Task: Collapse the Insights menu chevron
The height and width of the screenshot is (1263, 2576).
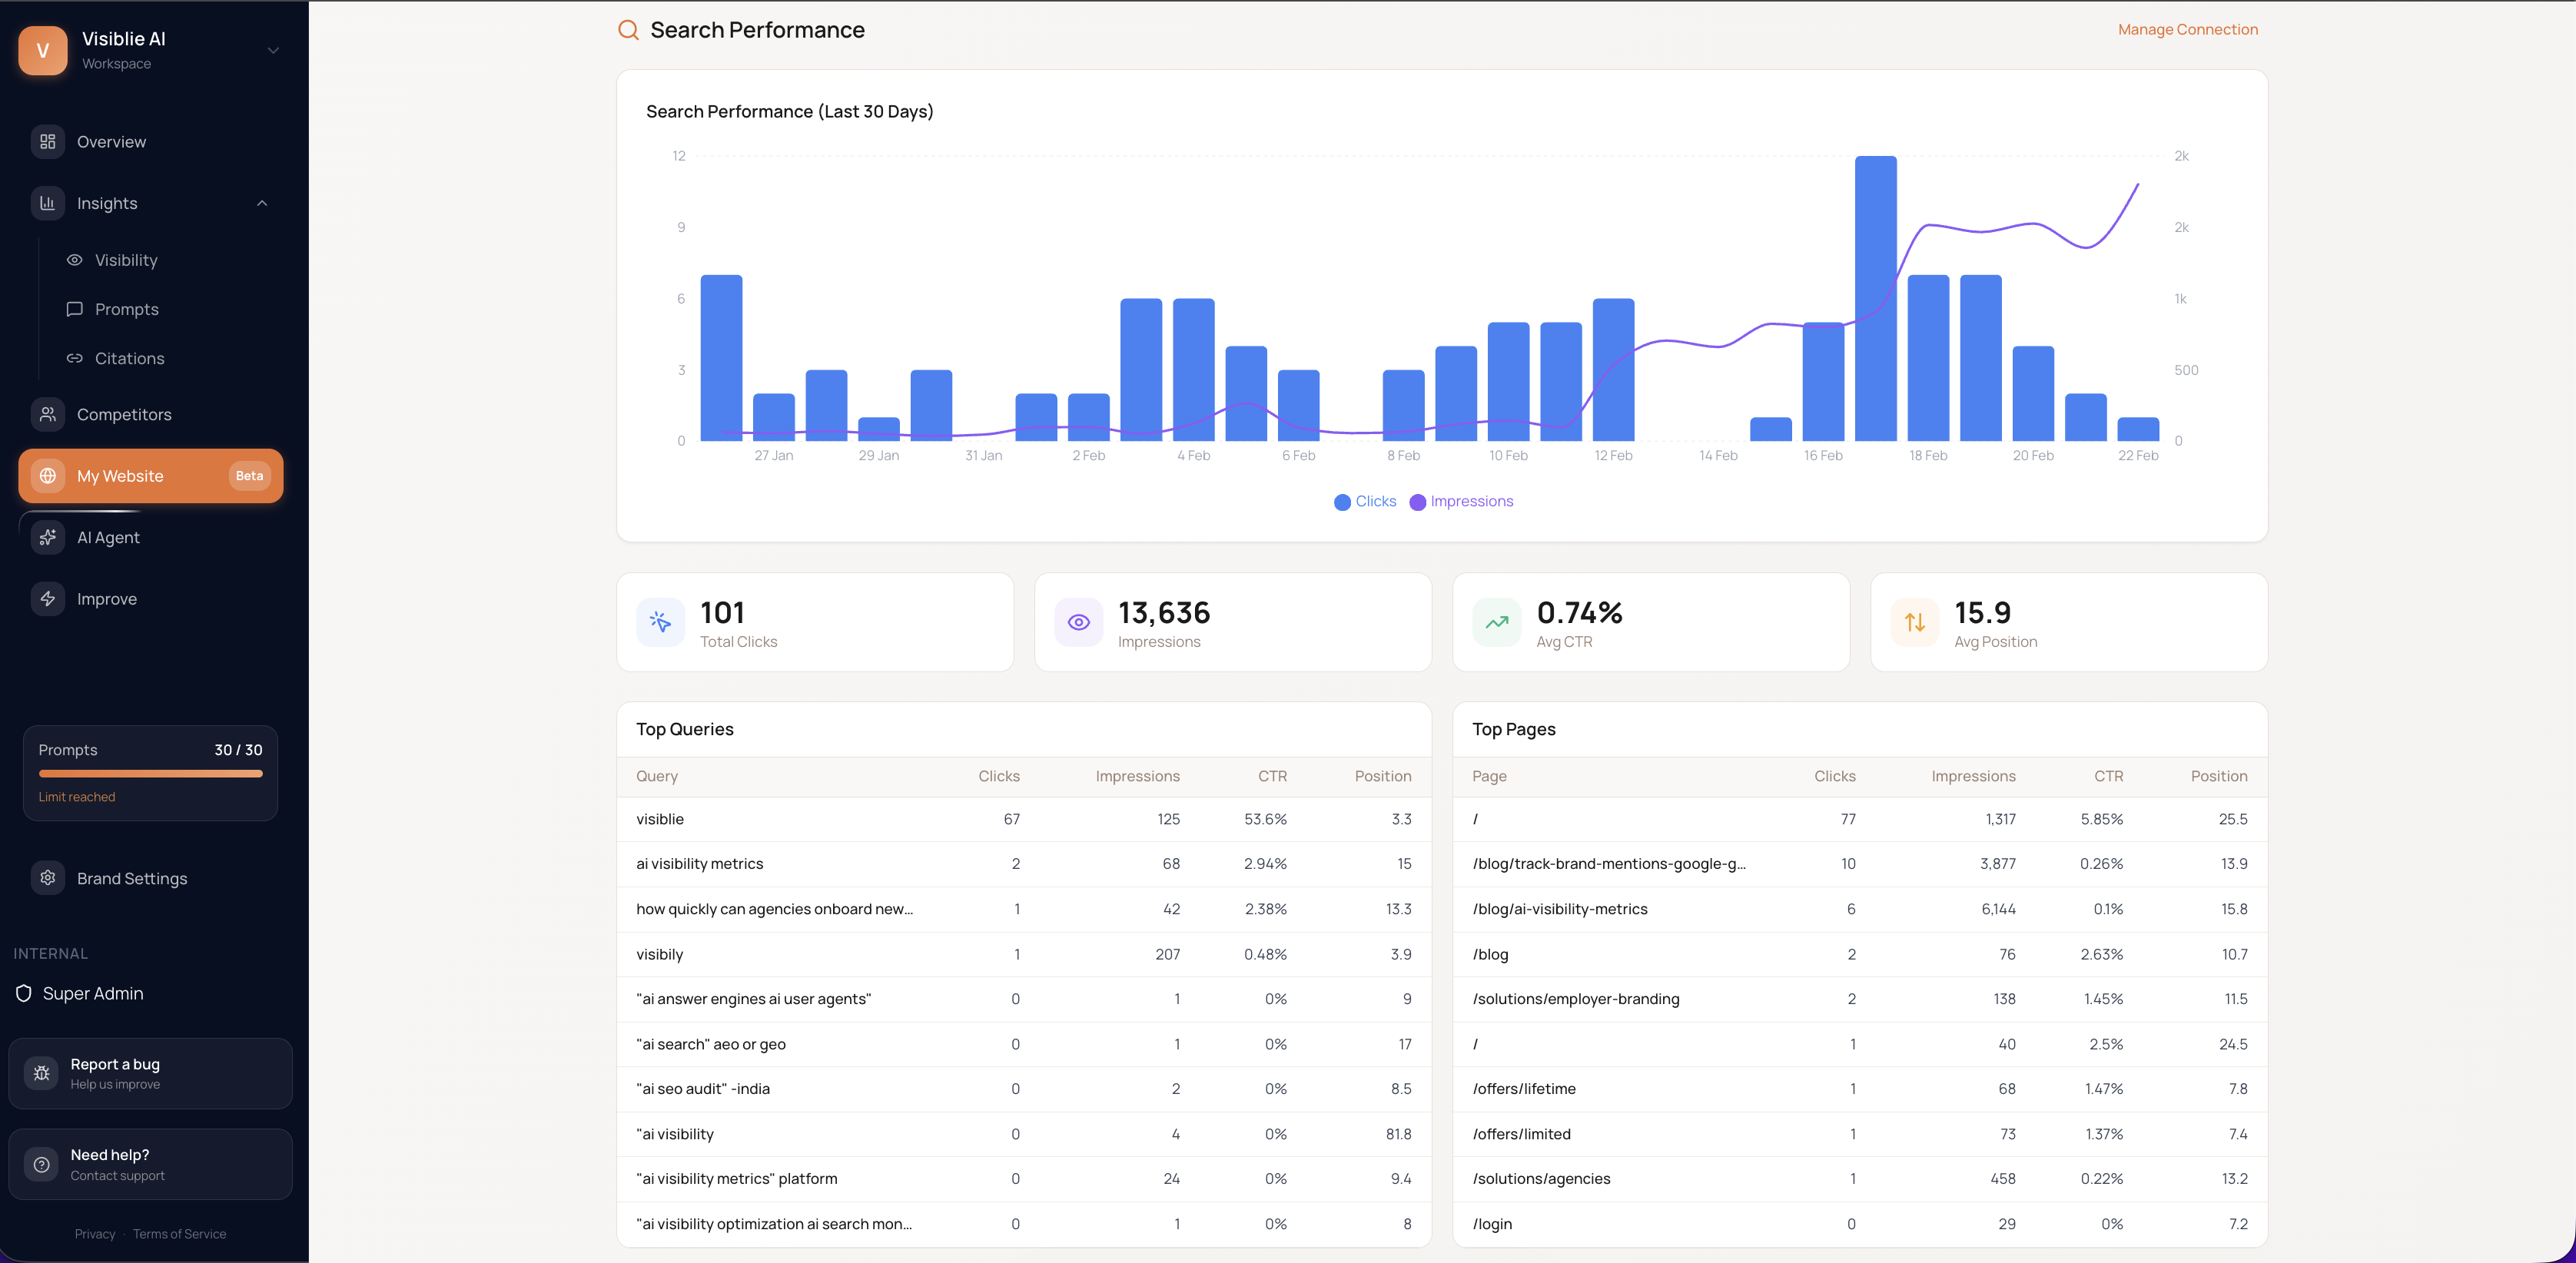Action: tap(262, 203)
